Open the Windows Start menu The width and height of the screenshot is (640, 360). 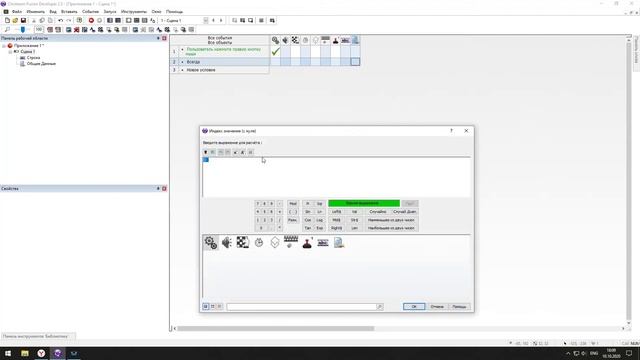point(8,353)
